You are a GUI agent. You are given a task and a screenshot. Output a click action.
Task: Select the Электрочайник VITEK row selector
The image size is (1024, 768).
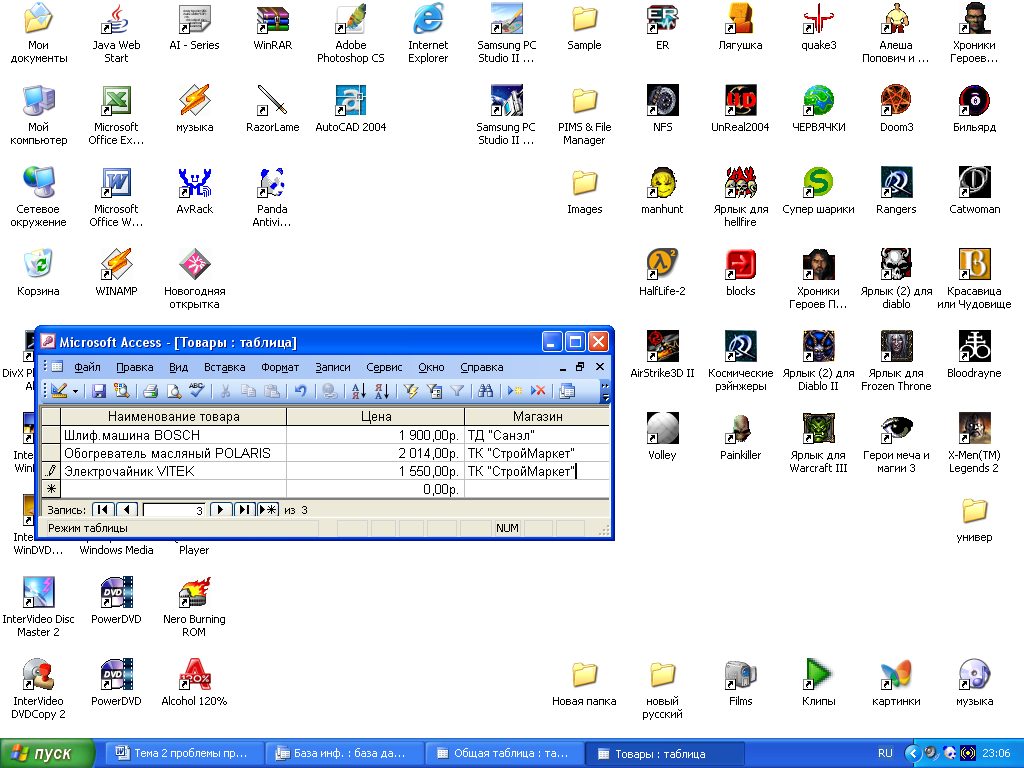point(51,471)
